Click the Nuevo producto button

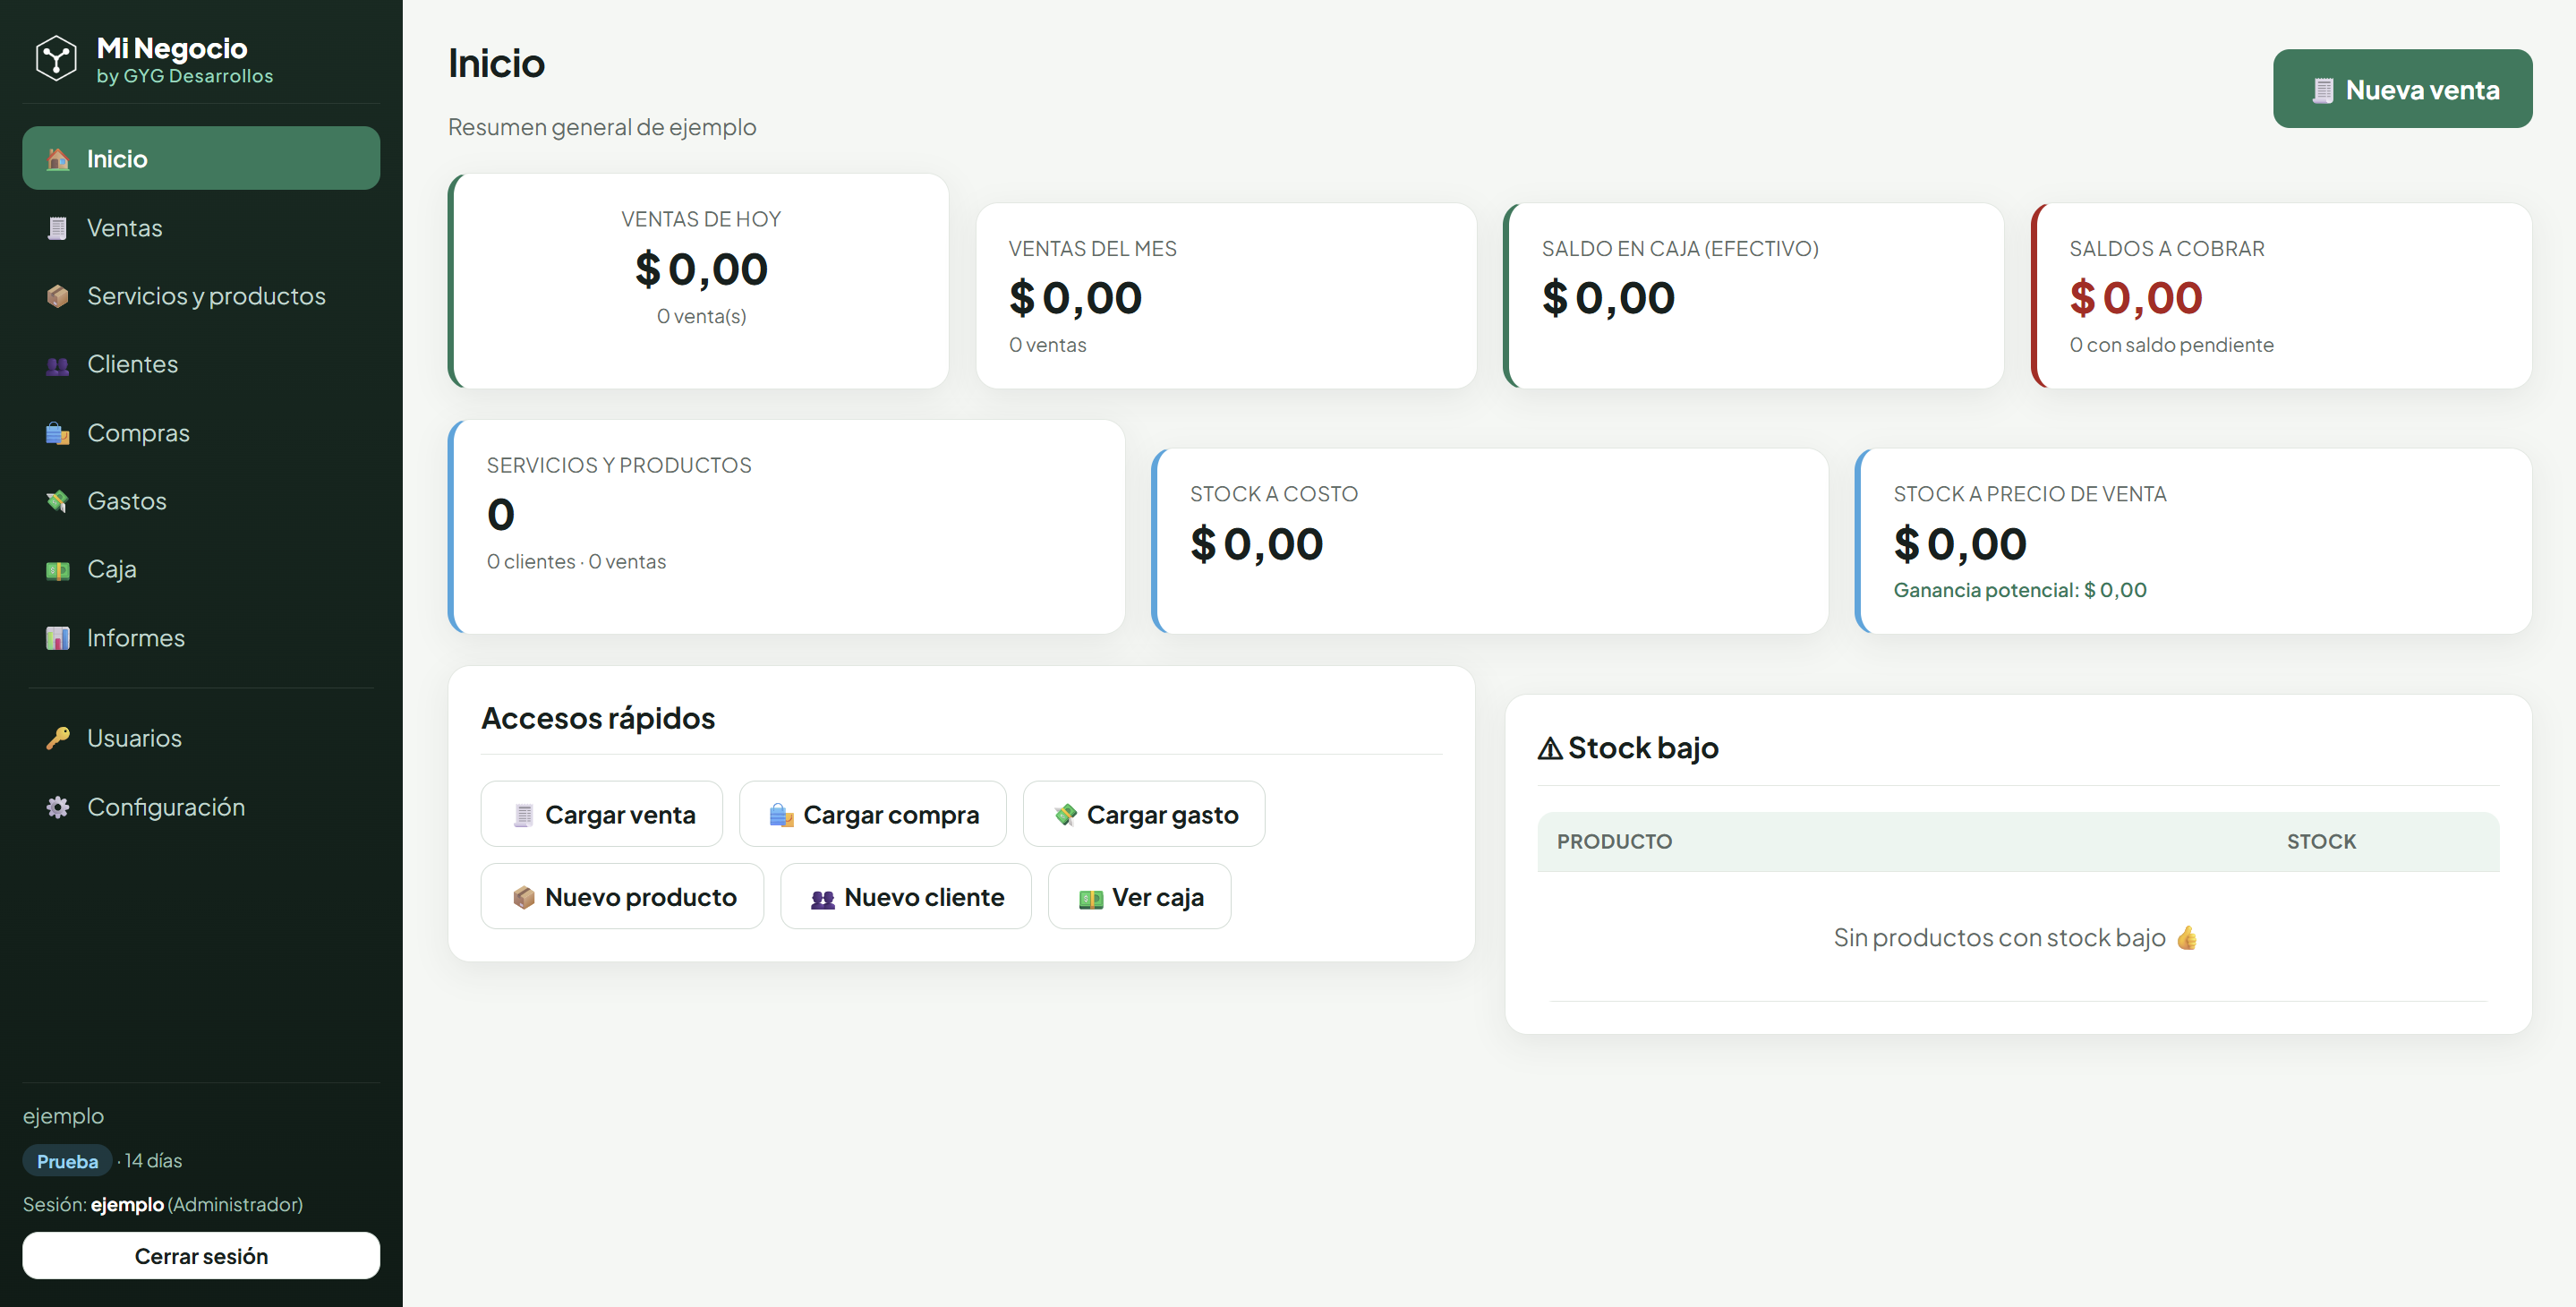[622, 896]
